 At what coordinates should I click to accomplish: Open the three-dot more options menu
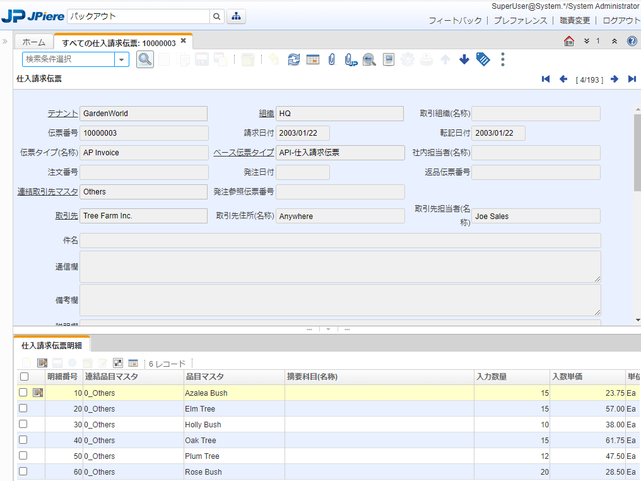pos(502,60)
